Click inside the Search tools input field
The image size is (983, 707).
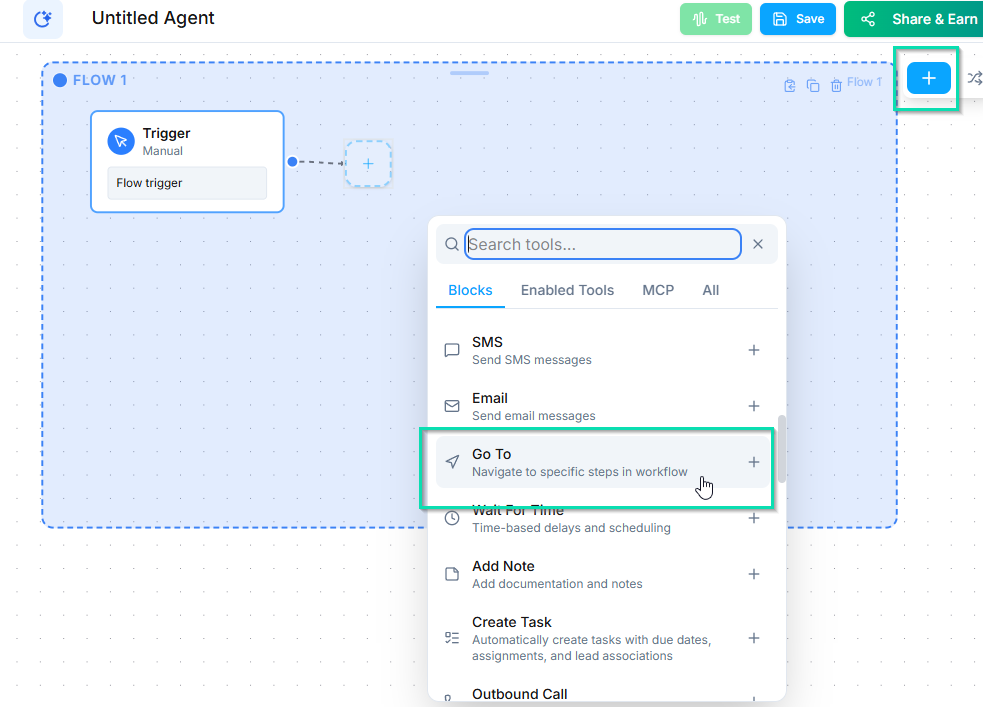(601, 244)
